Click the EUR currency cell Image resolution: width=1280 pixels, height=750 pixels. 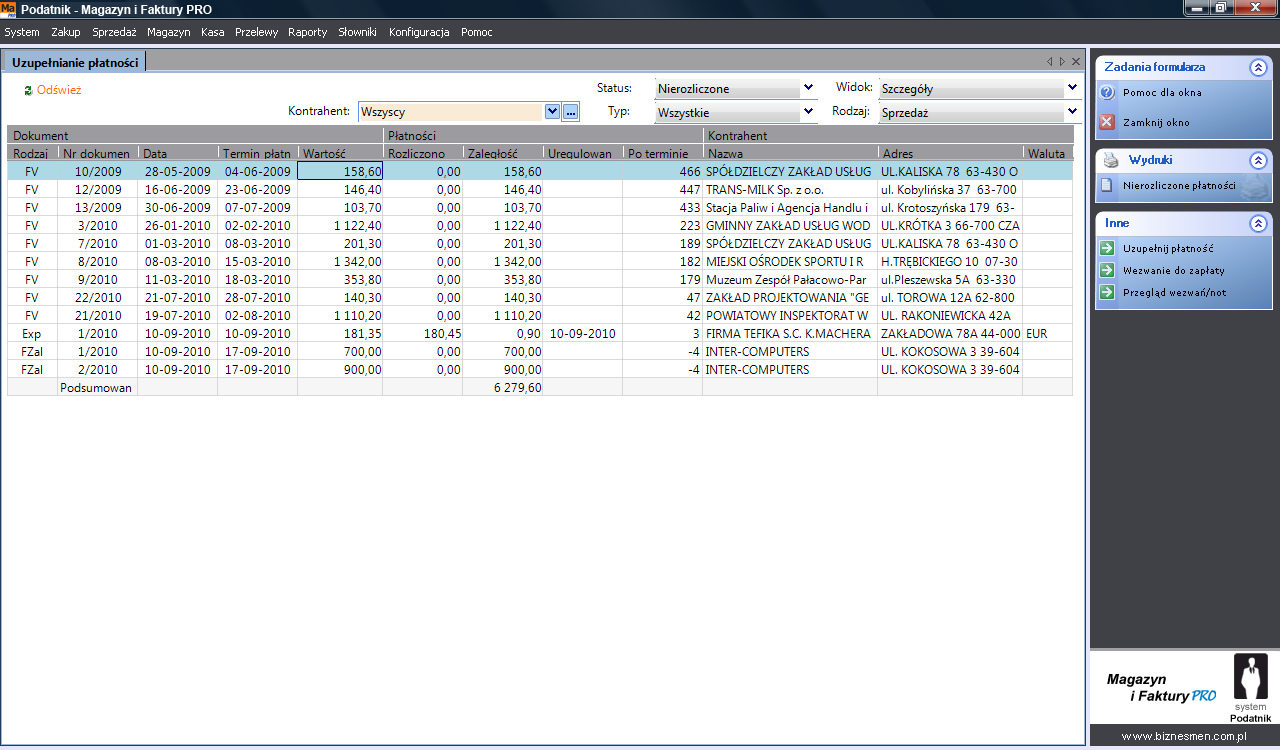pos(1048,333)
